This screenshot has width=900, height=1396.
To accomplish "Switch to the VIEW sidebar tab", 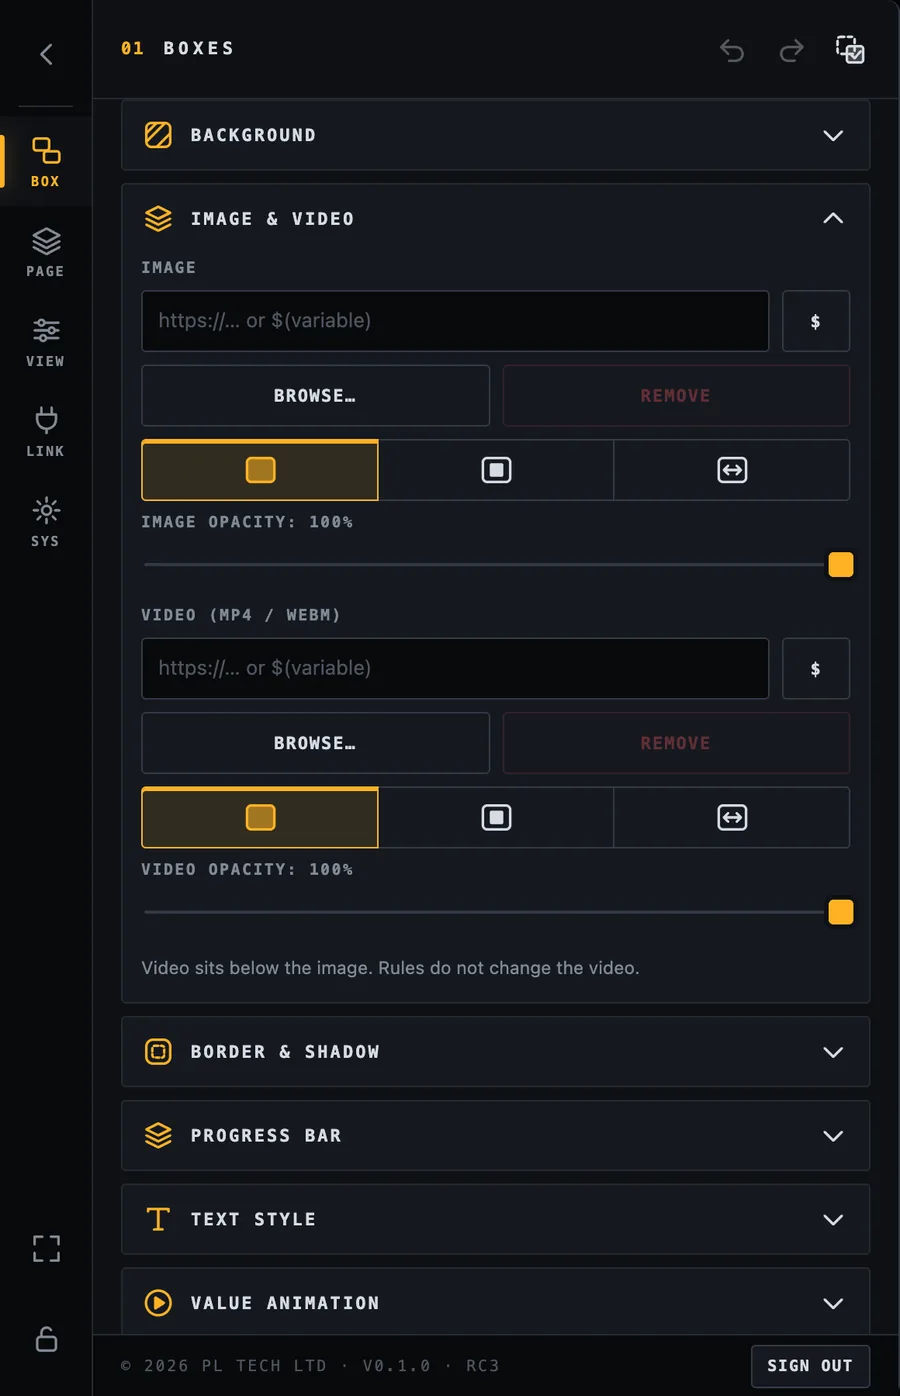I will pos(45,342).
